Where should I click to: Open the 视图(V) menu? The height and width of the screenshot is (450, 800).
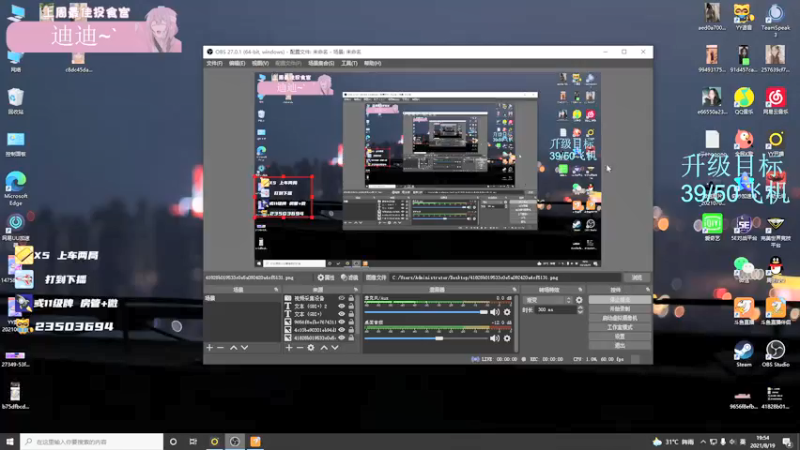260,63
